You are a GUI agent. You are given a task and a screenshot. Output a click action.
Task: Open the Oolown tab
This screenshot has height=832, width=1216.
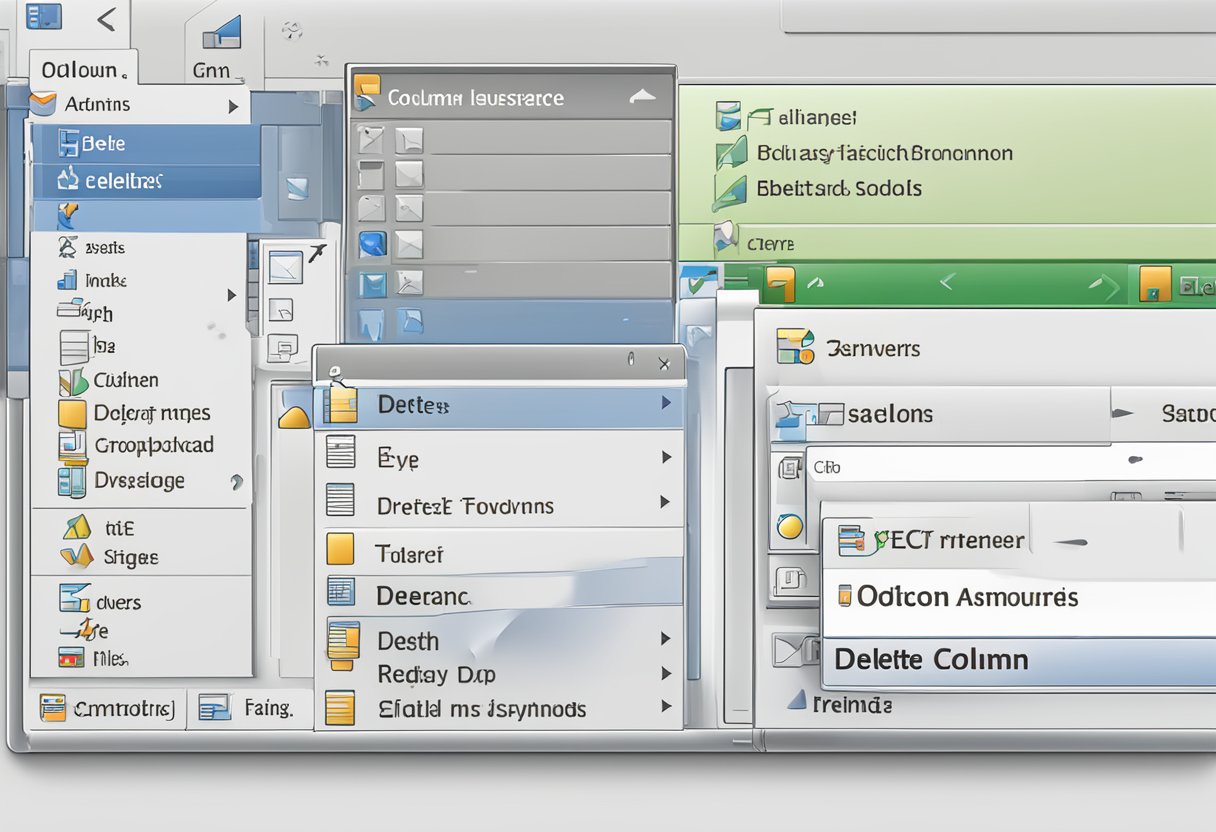tap(83, 71)
